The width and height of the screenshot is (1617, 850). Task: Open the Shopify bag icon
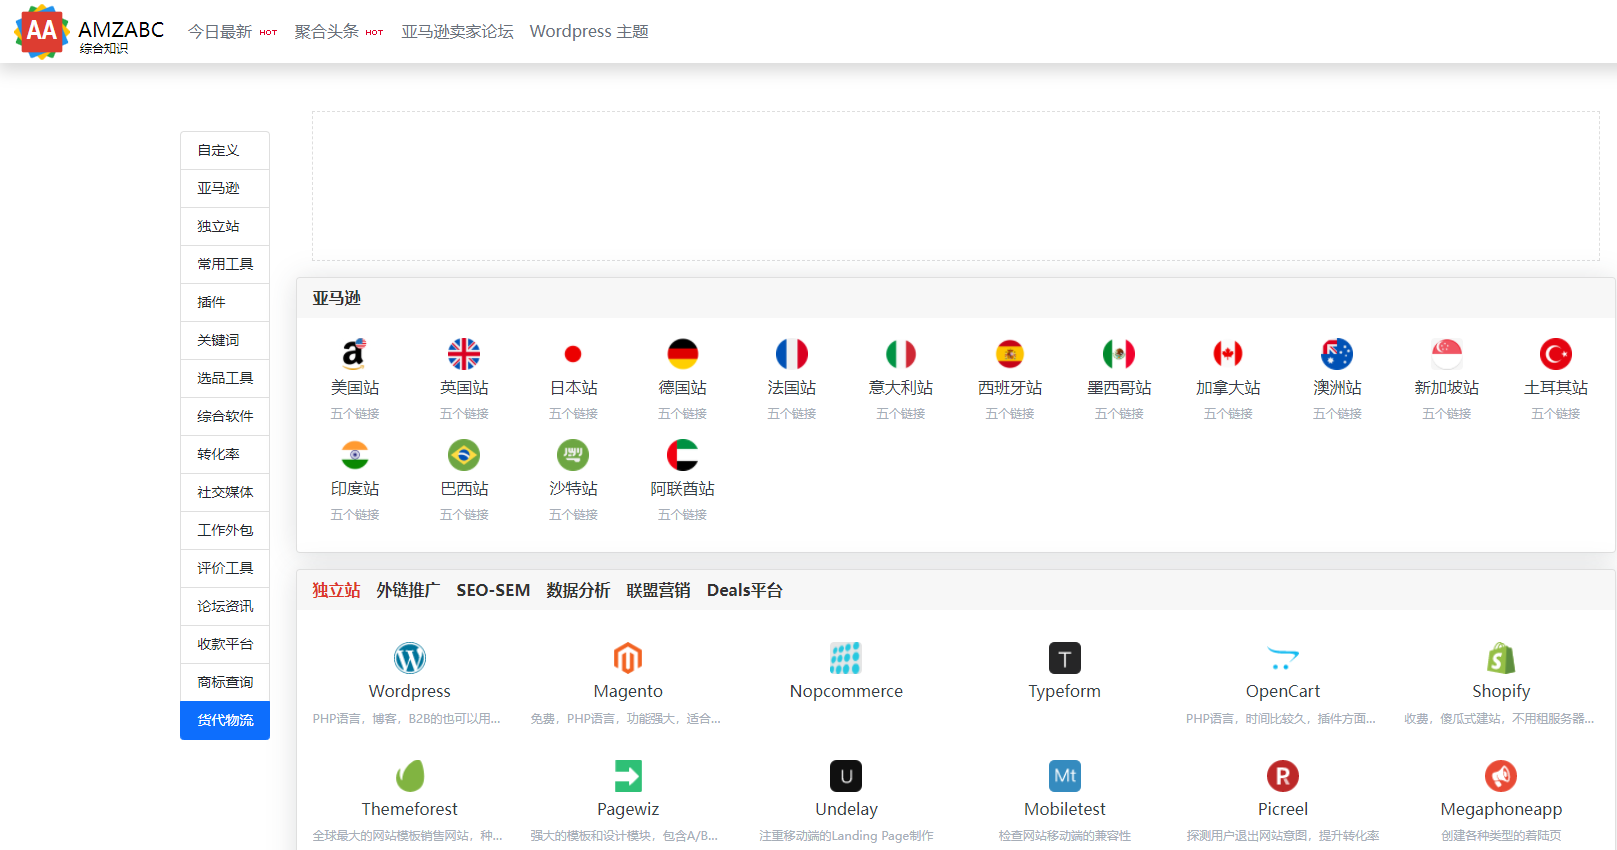[x=1501, y=658]
